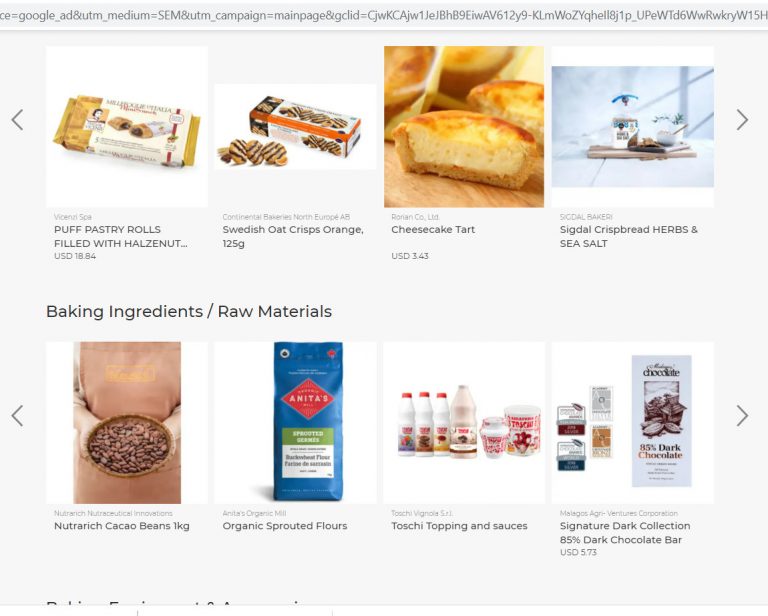Open Signature Dark Collection 85% Dark Chocolate Bar
Screen dimensions: 768x616
pos(625,533)
